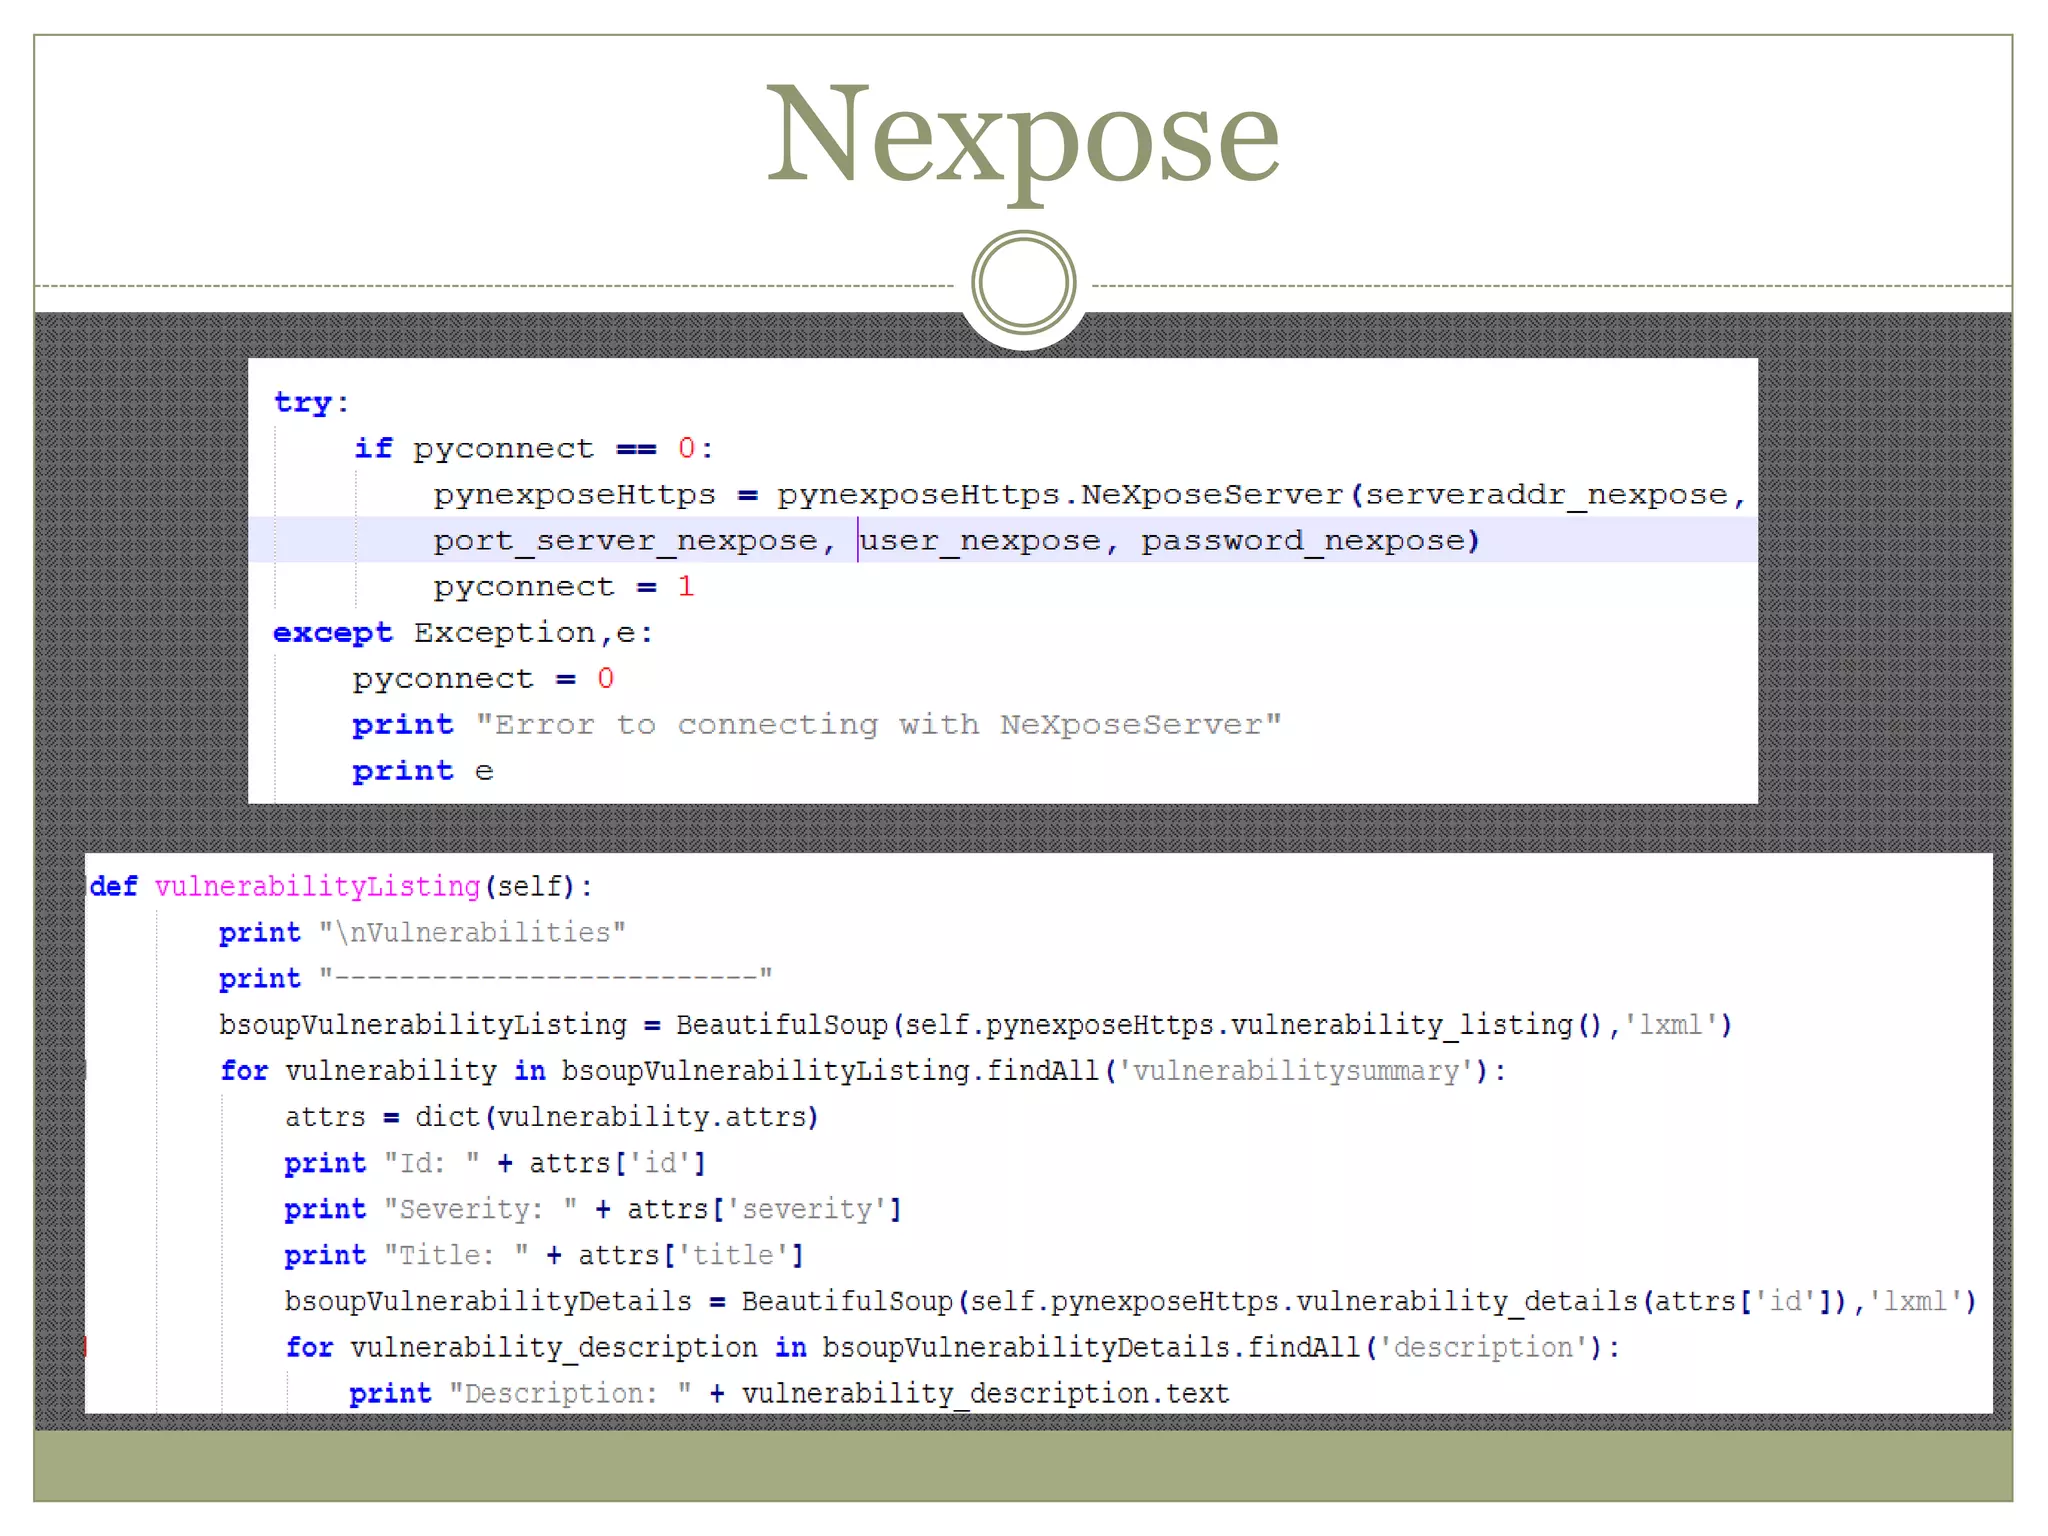The image size is (2048, 1536).
Task: Click the highlighted 'user_nexpose' argument
Action: (979, 541)
